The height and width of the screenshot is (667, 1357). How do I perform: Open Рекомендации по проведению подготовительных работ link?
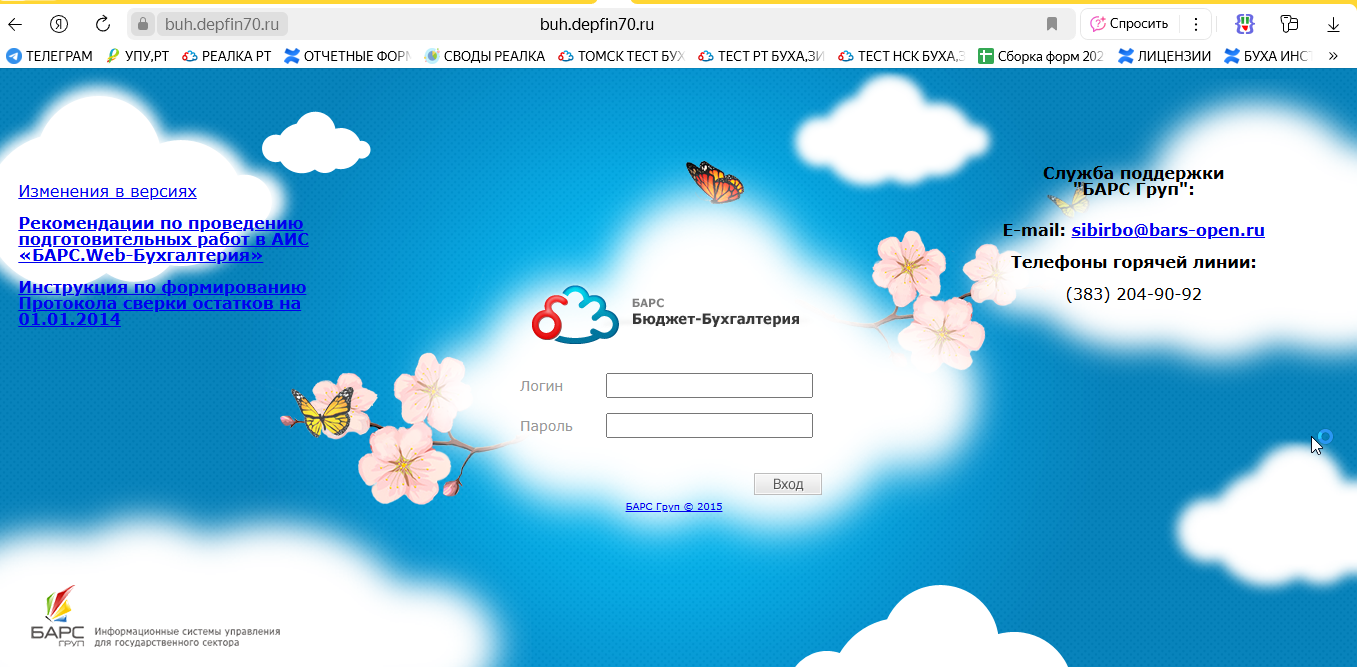164,240
